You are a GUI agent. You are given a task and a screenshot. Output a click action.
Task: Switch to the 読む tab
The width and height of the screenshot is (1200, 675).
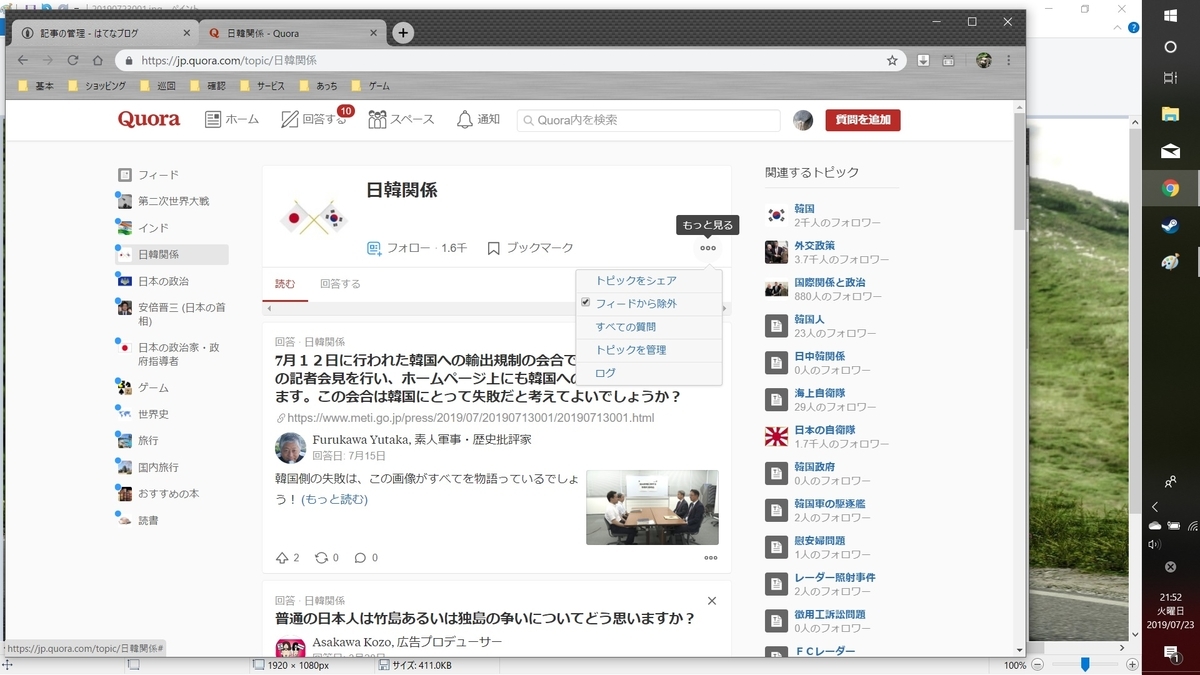click(285, 284)
